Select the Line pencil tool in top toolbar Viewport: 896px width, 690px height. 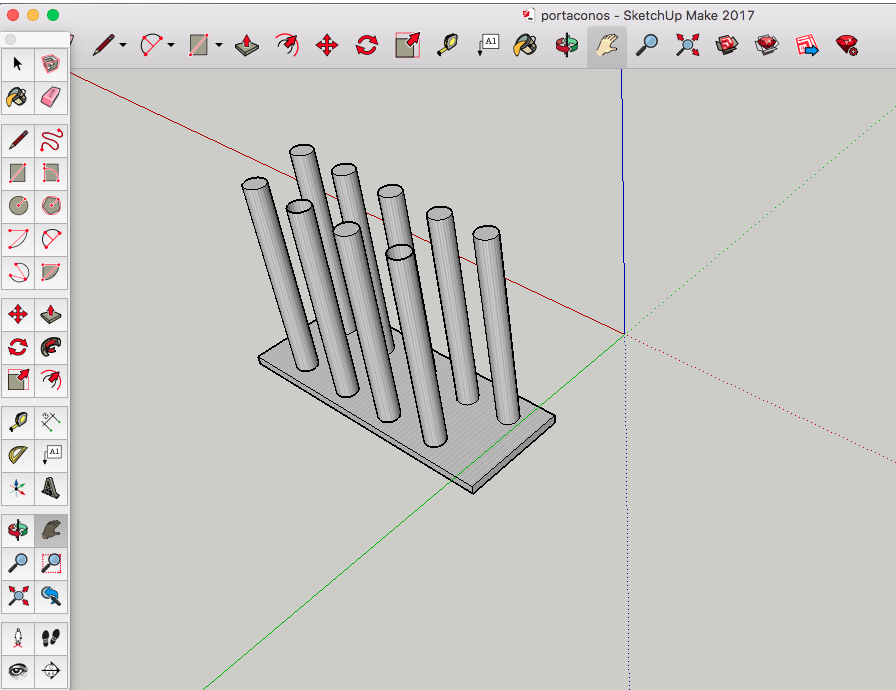click(x=104, y=45)
